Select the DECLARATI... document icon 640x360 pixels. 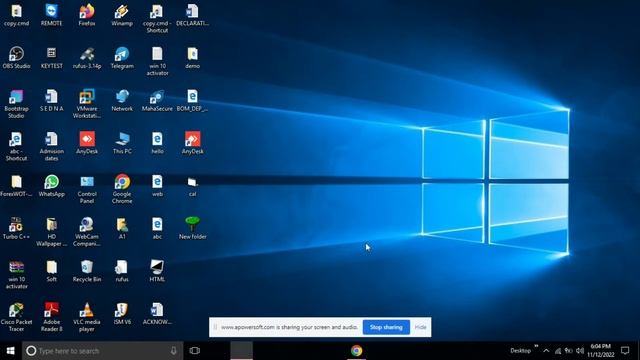(193, 16)
